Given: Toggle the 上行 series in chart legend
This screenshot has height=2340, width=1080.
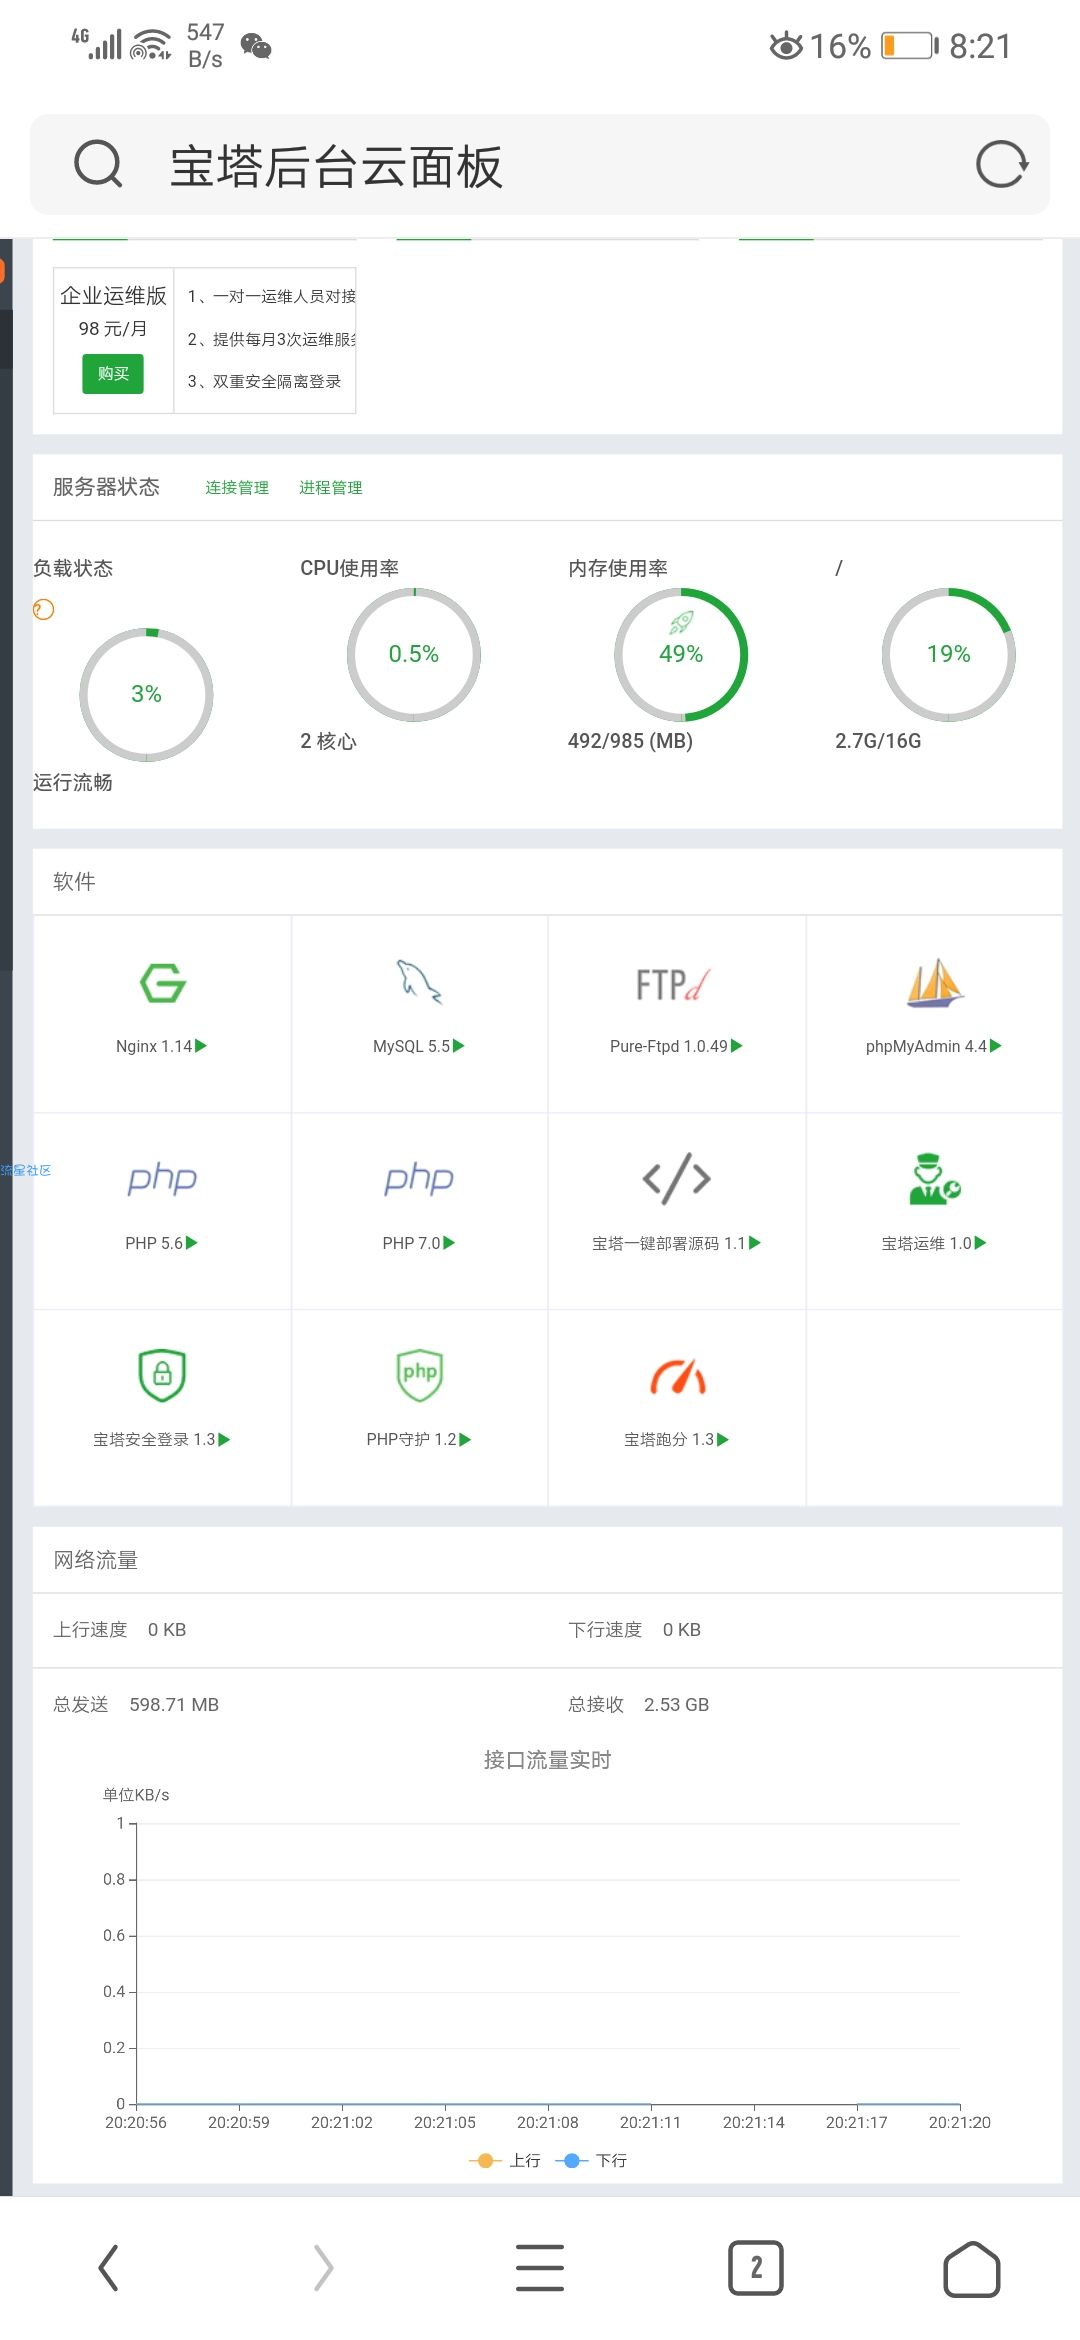Looking at the screenshot, I should 504,2160.
